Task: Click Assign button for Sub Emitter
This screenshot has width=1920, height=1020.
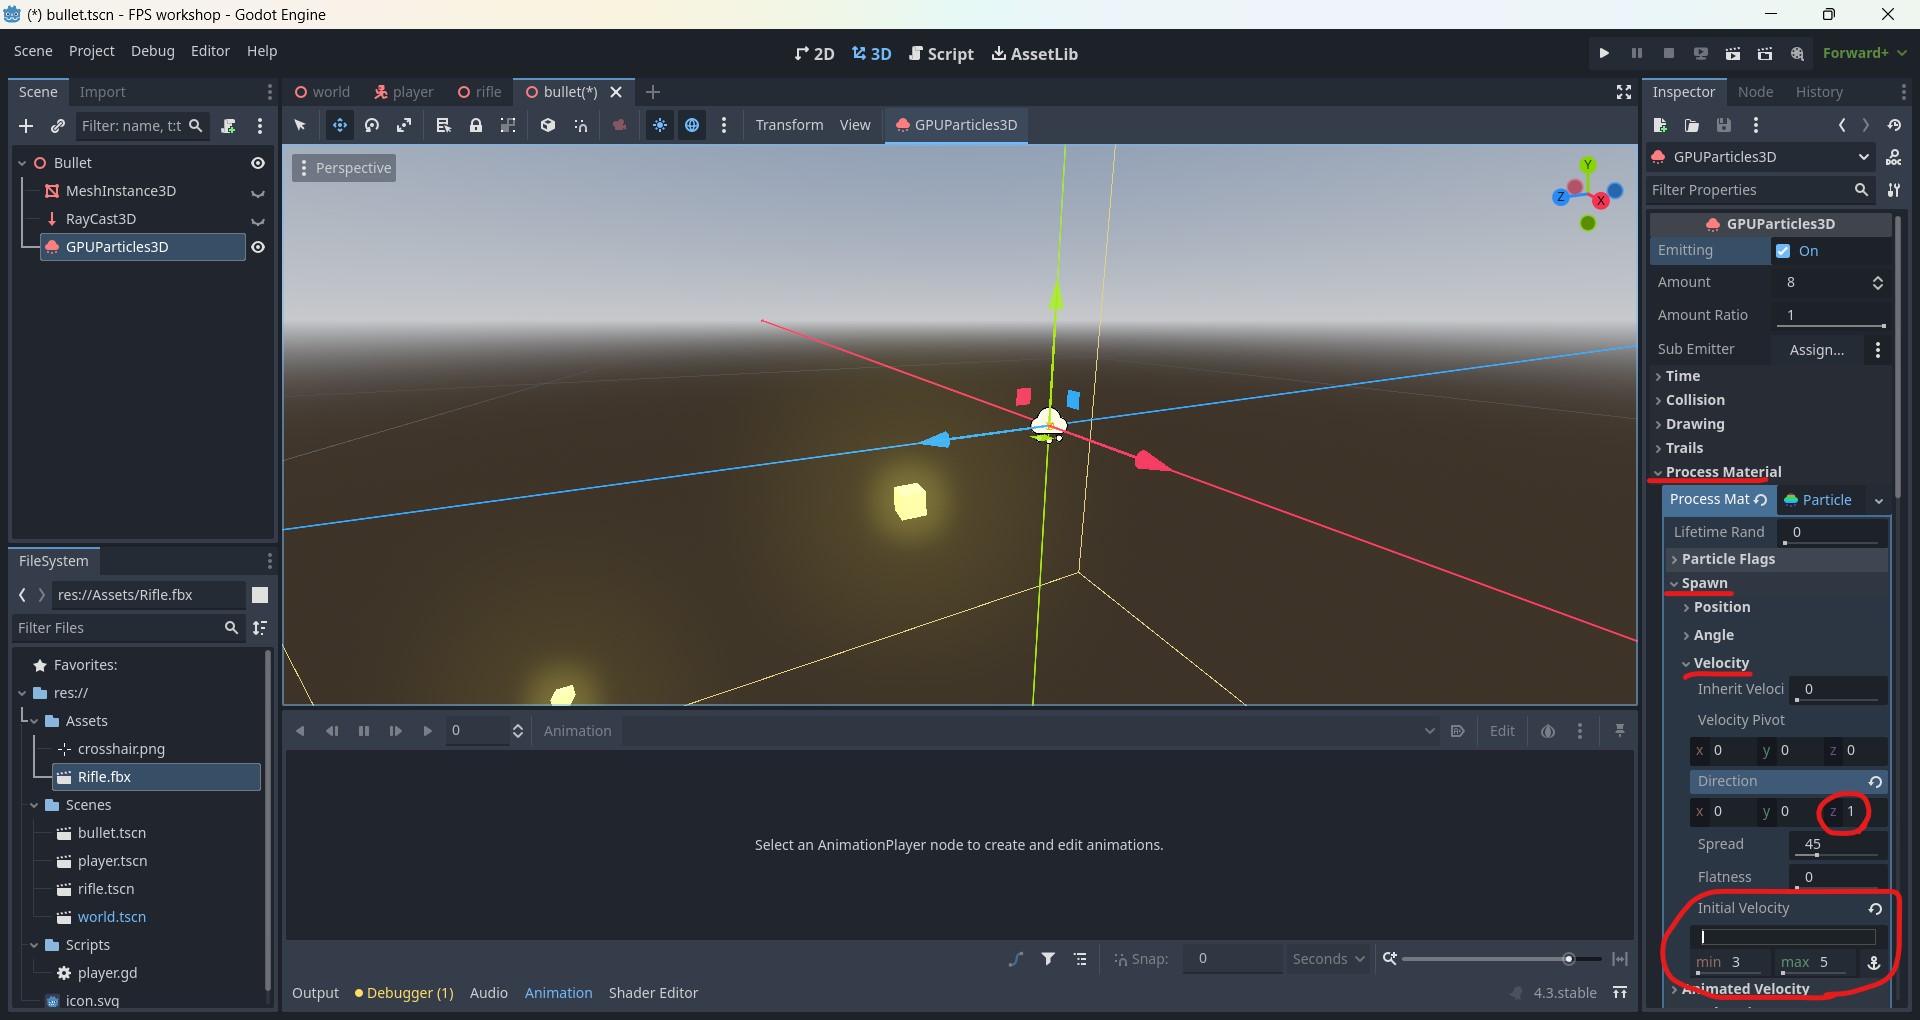Action: (x=1816, y=350)
